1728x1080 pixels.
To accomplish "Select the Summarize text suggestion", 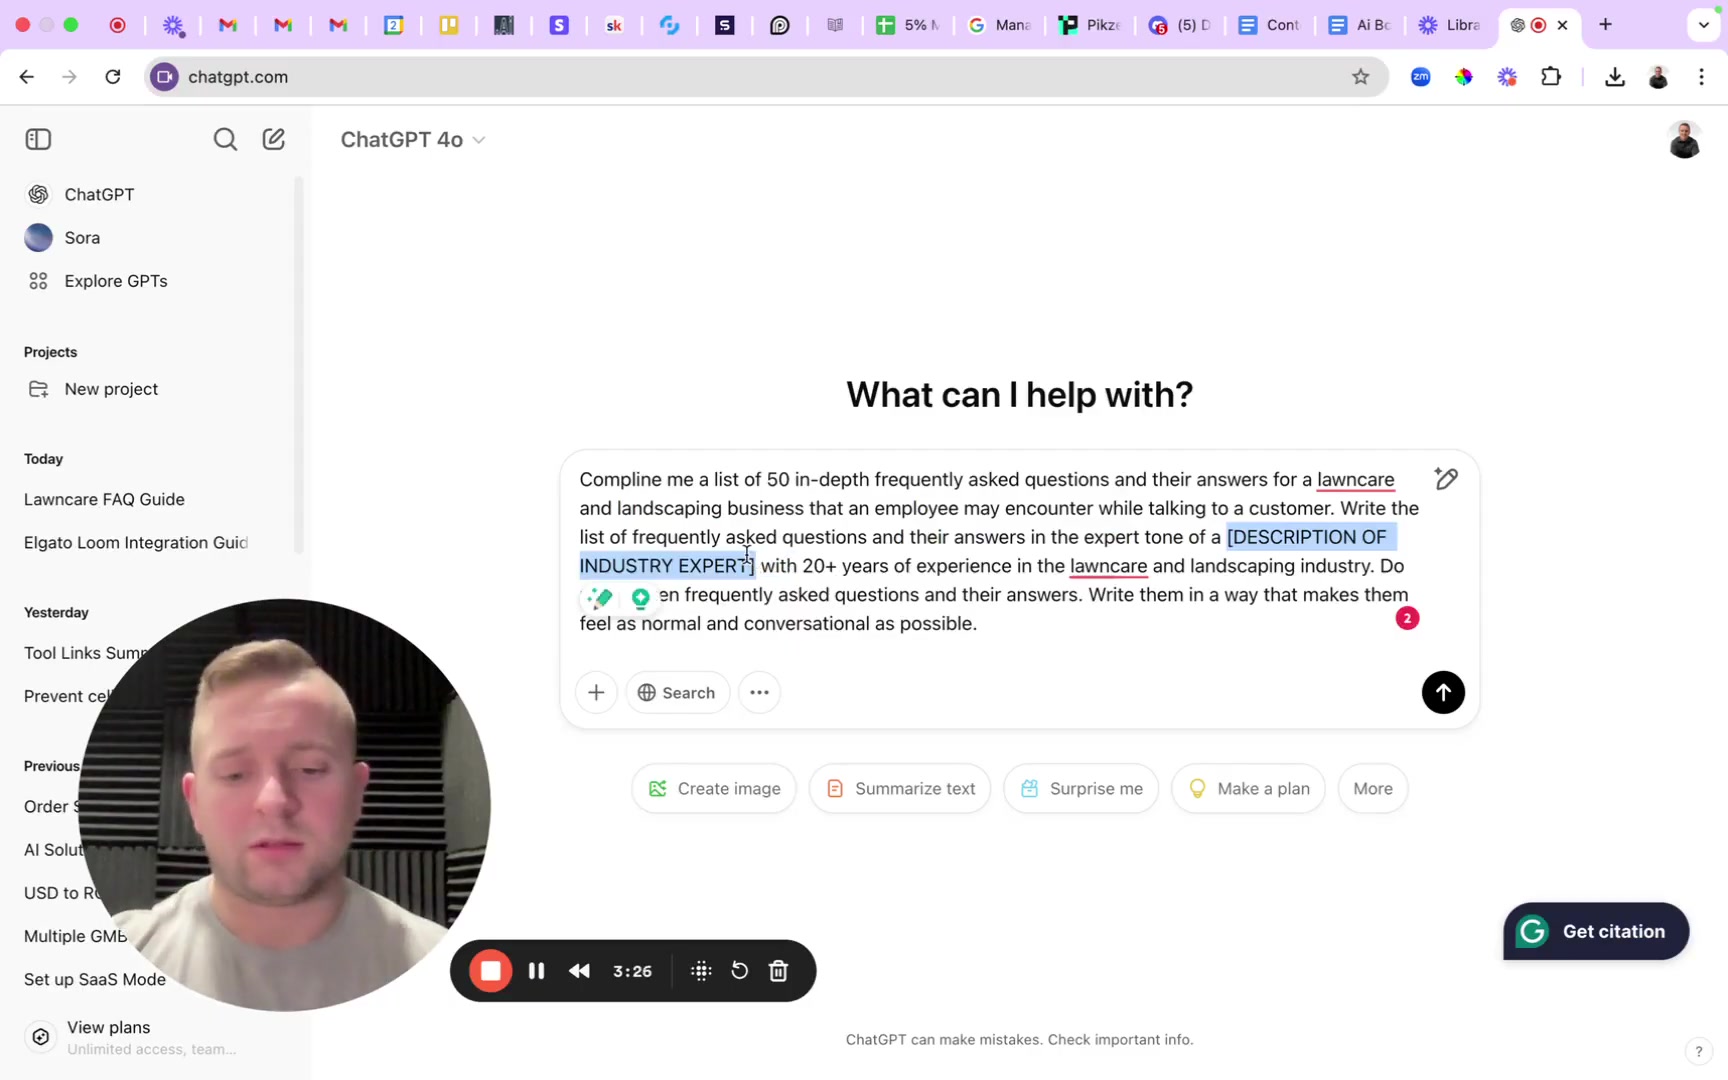I will tap(900, 788).
